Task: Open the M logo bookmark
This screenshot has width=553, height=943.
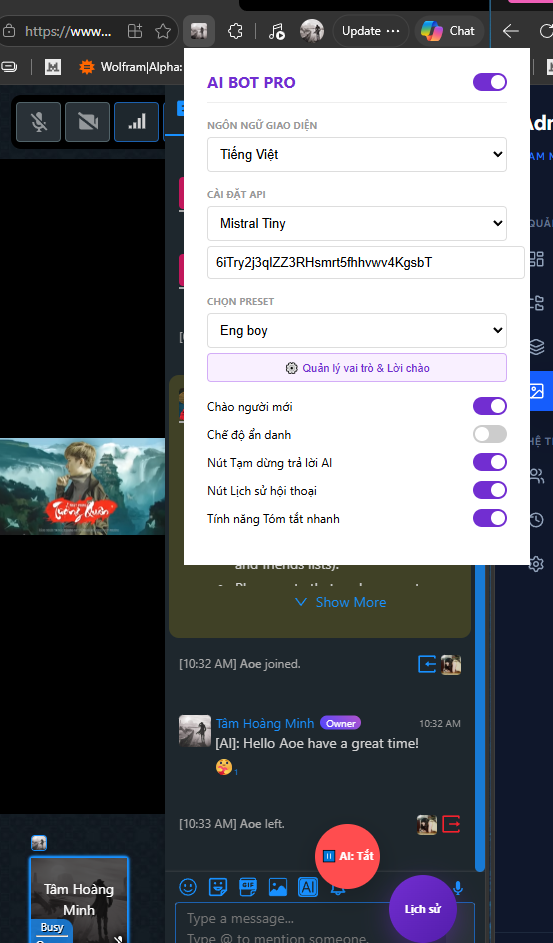Action: 53,67
